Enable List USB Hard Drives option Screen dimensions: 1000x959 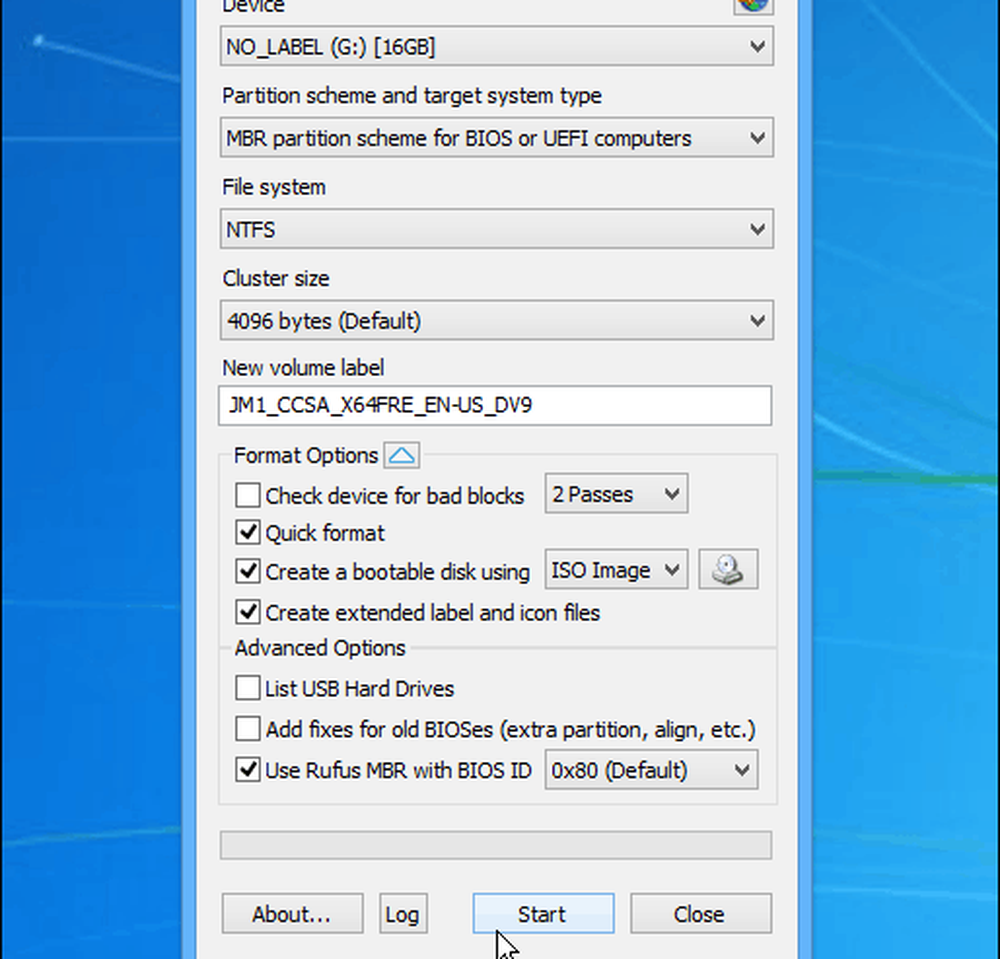[247, 688]
